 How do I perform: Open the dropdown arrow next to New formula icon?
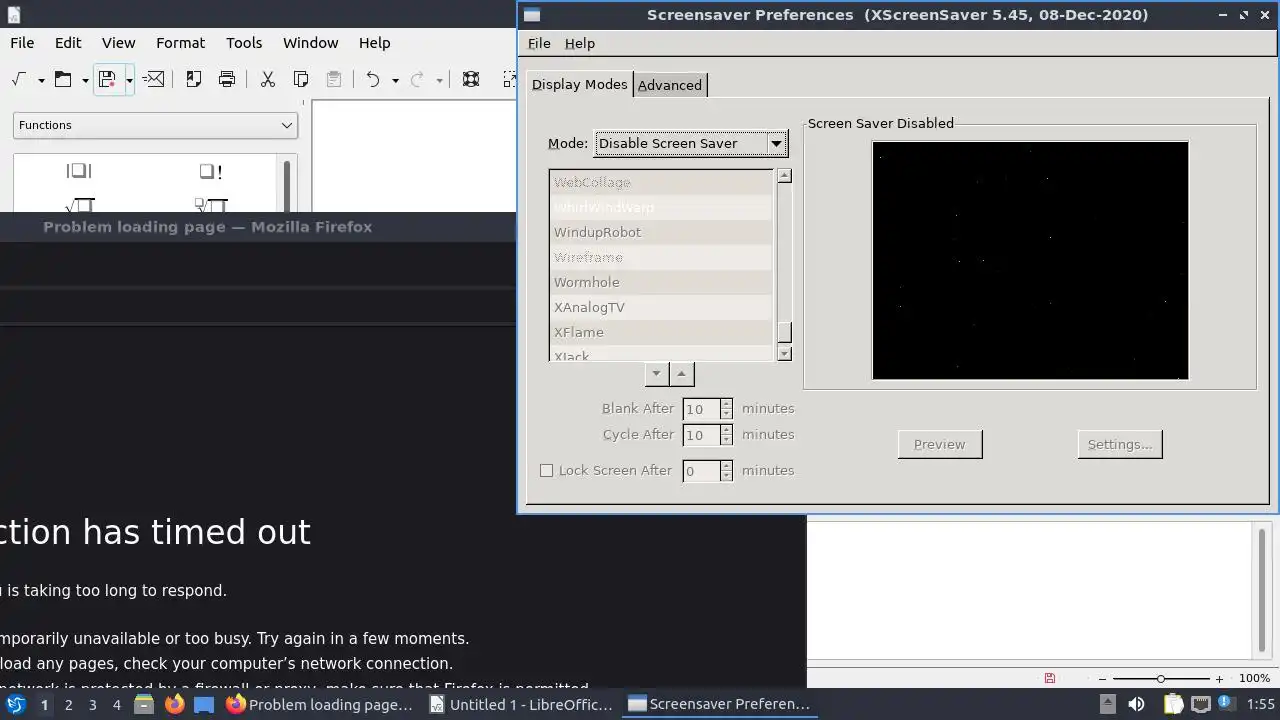click(41, 80)
